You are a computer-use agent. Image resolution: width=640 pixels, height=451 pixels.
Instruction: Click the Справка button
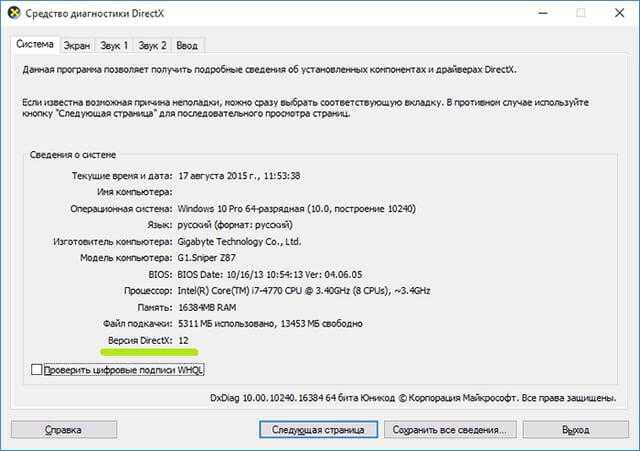coord(64,429)
